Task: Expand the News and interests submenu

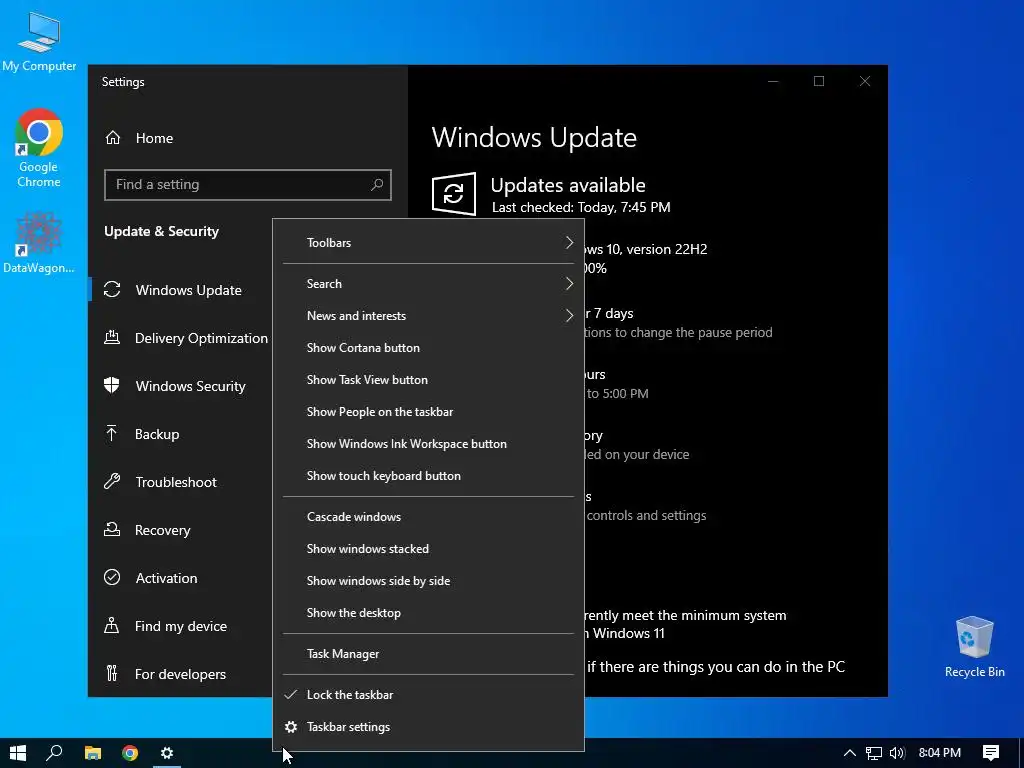Action: pyautogui.click(x=428, y=316)
